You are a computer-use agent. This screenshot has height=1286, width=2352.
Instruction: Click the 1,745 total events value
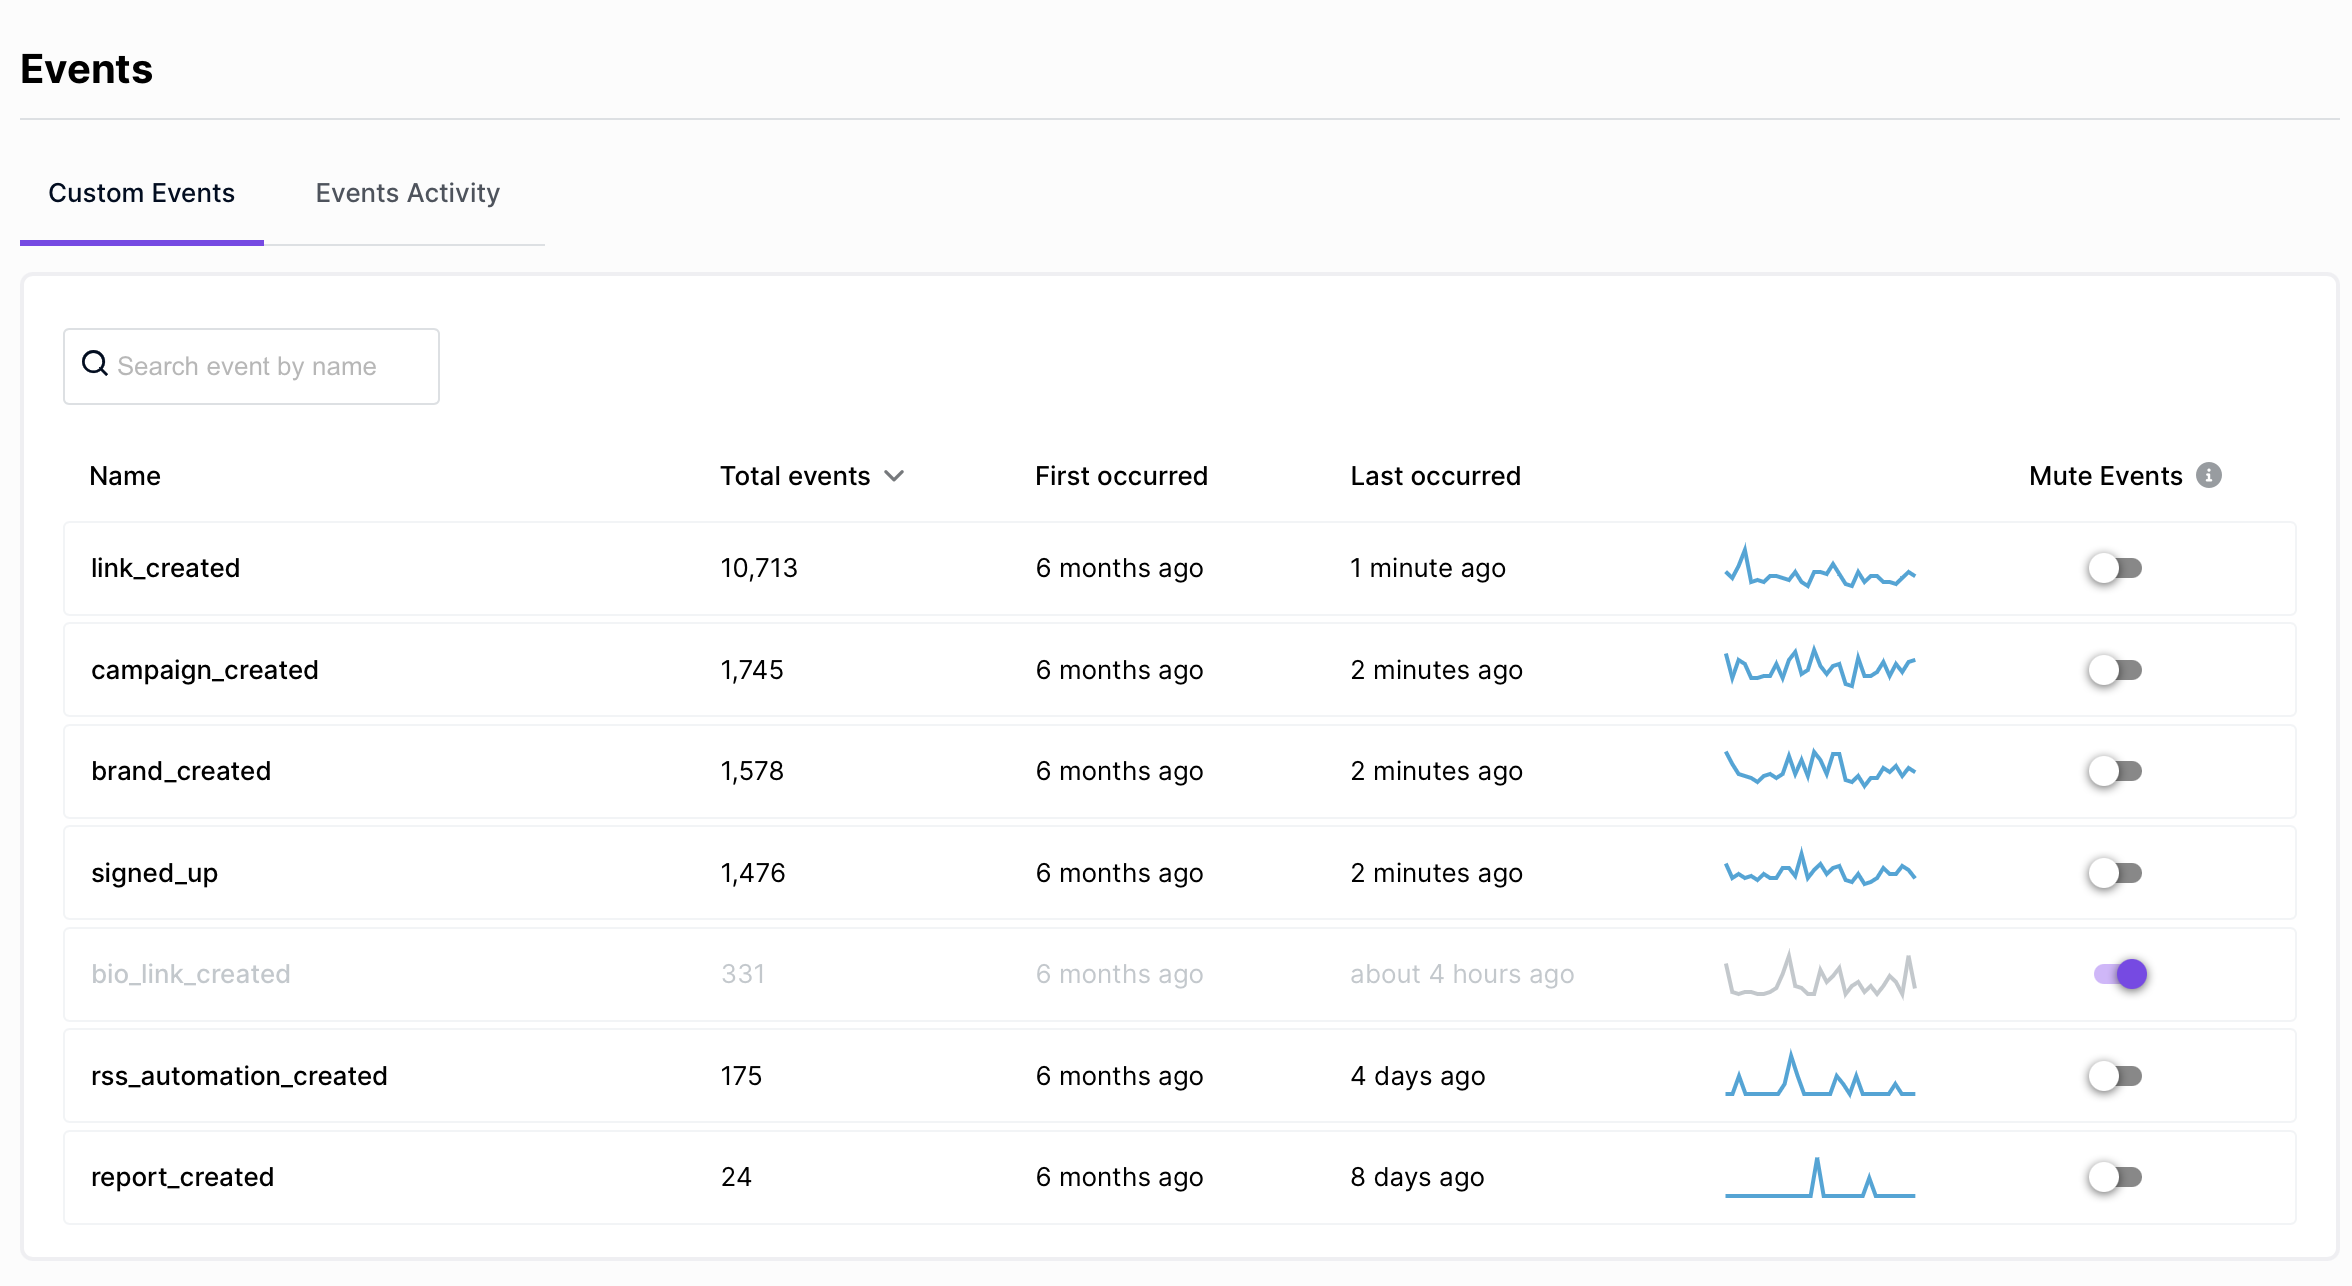[752, 670]
